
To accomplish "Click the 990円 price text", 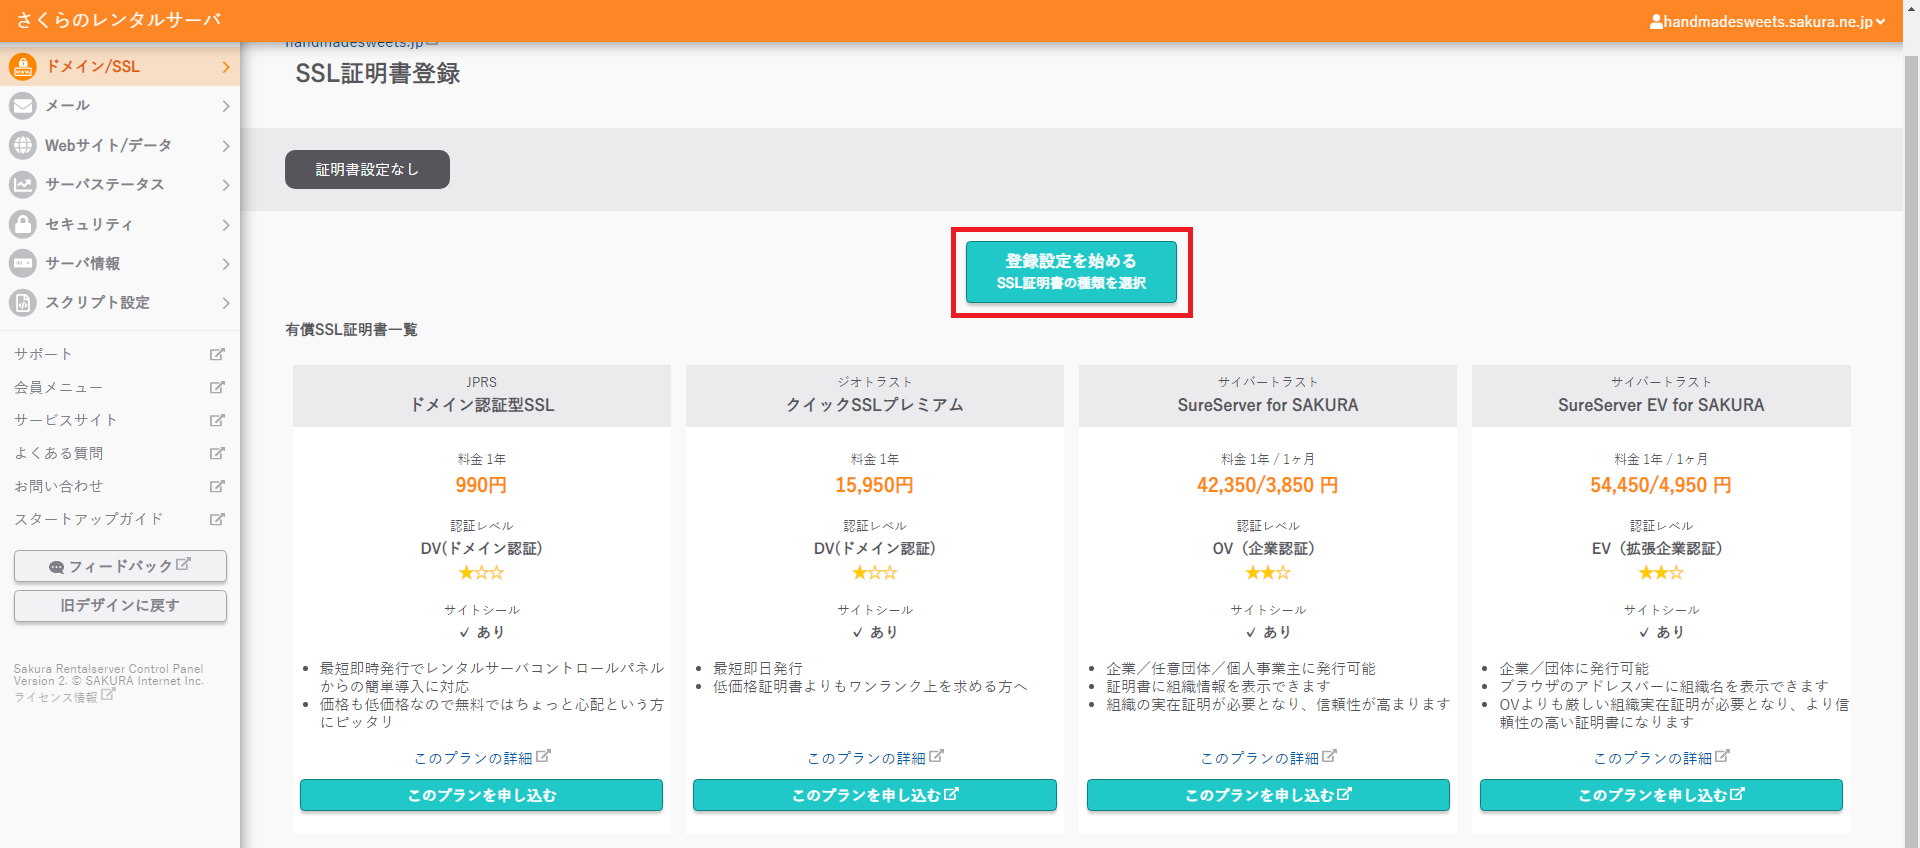I will point(481,485).
